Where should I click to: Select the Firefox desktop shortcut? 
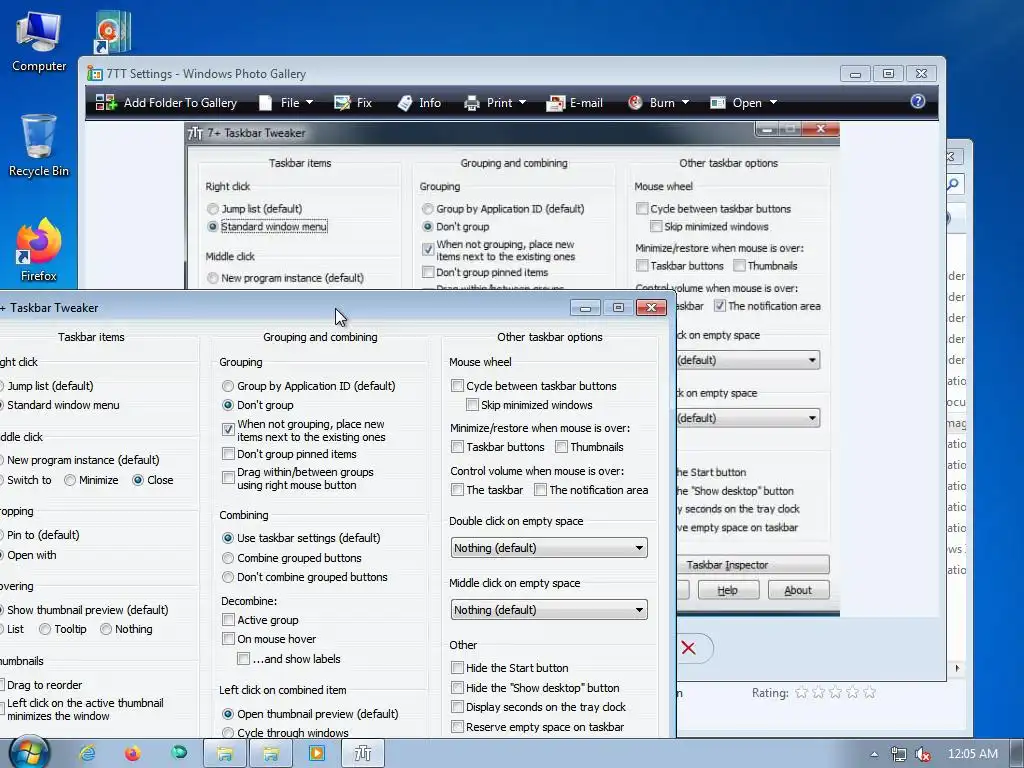tap(39, 249)
